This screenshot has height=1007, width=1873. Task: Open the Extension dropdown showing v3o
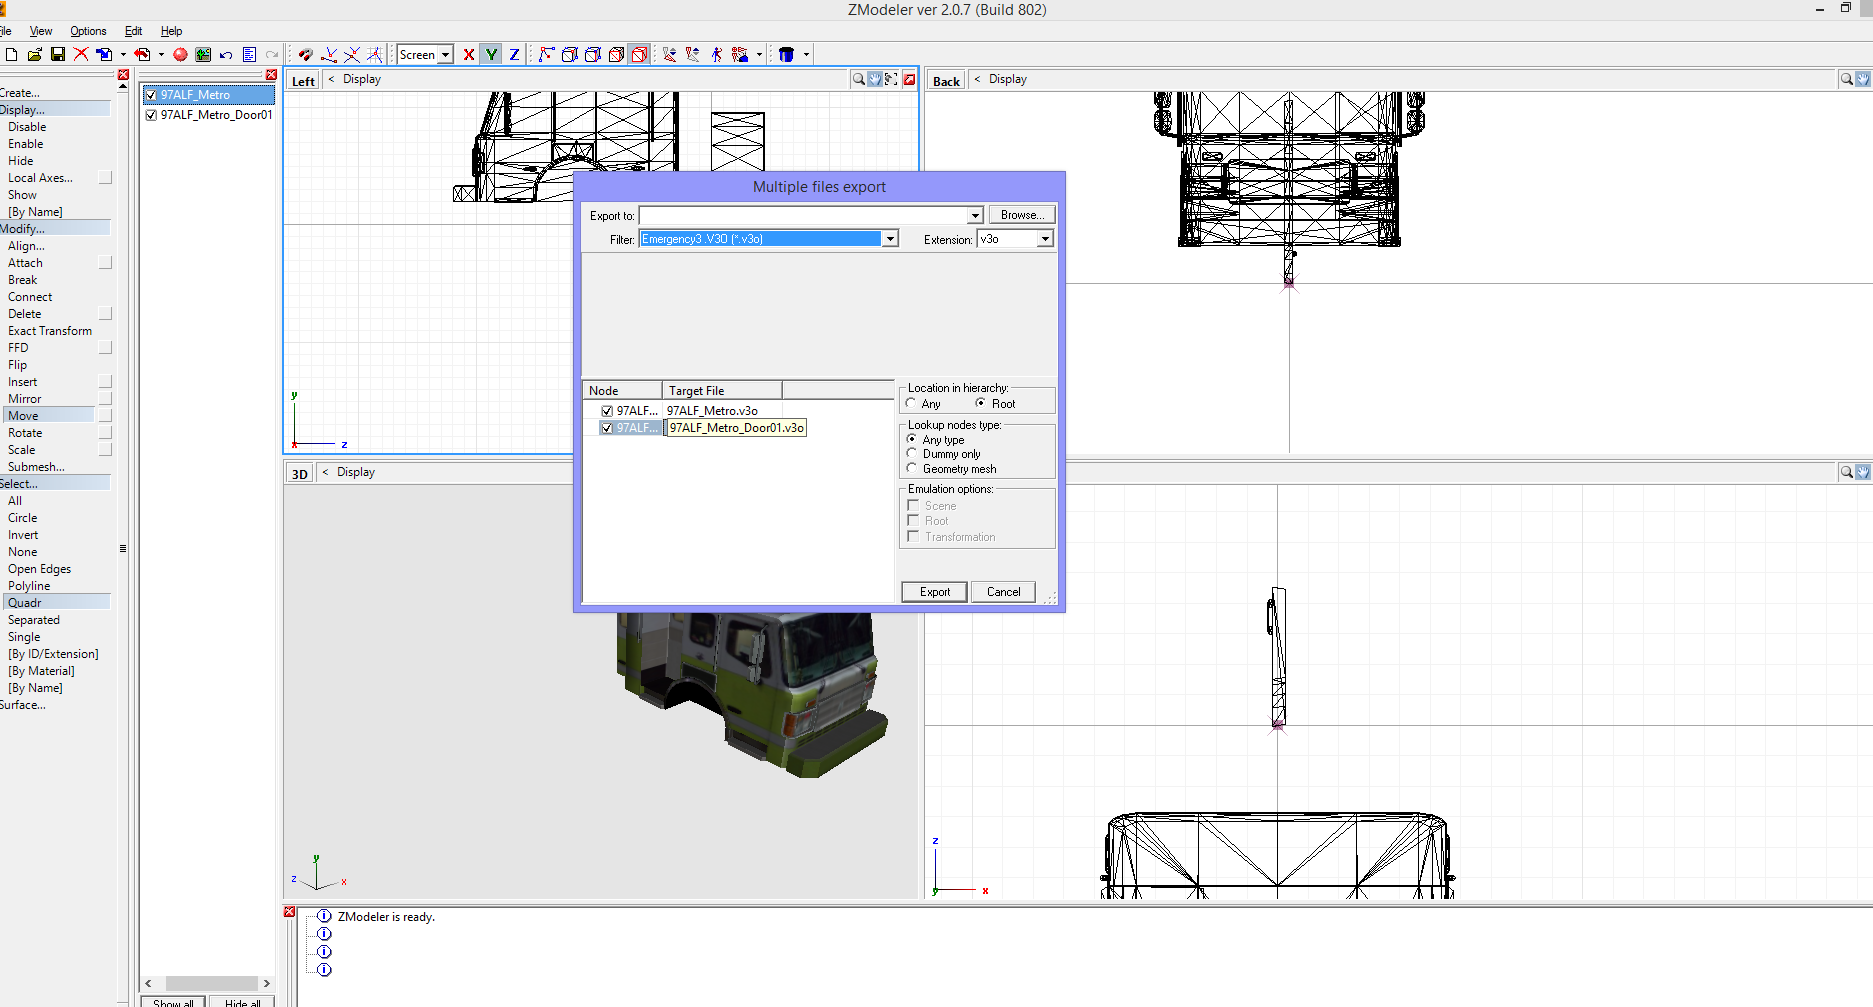pos(1045,238)
